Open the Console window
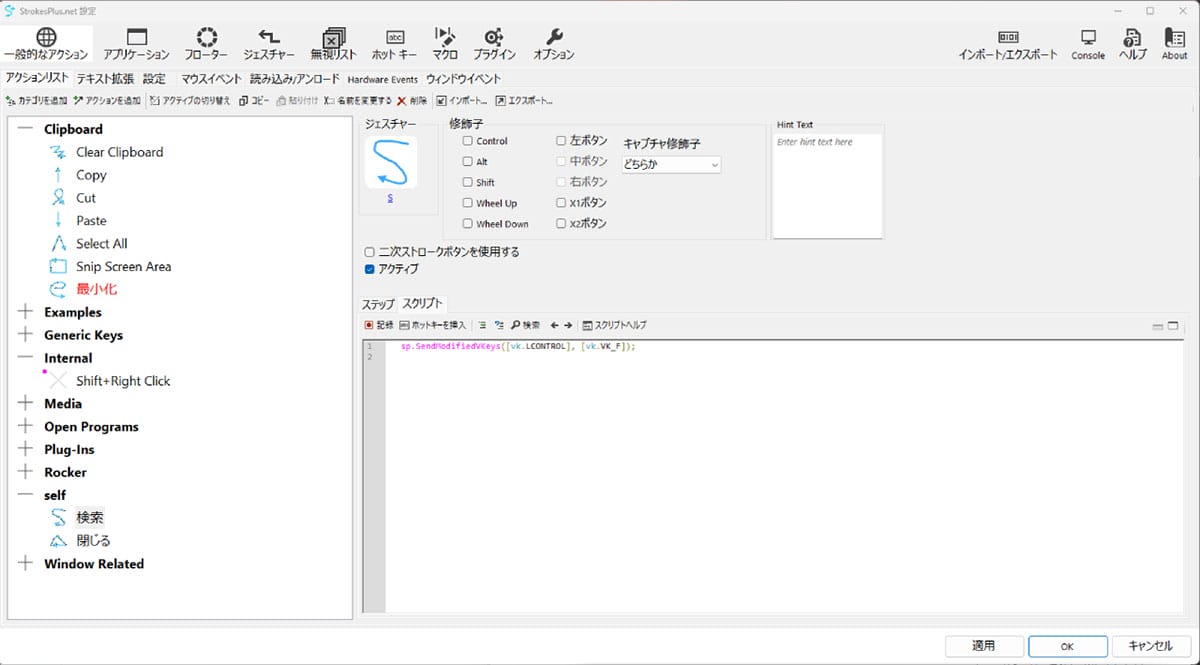The height and width of the screenshot is (665, 1200). 1088,44
